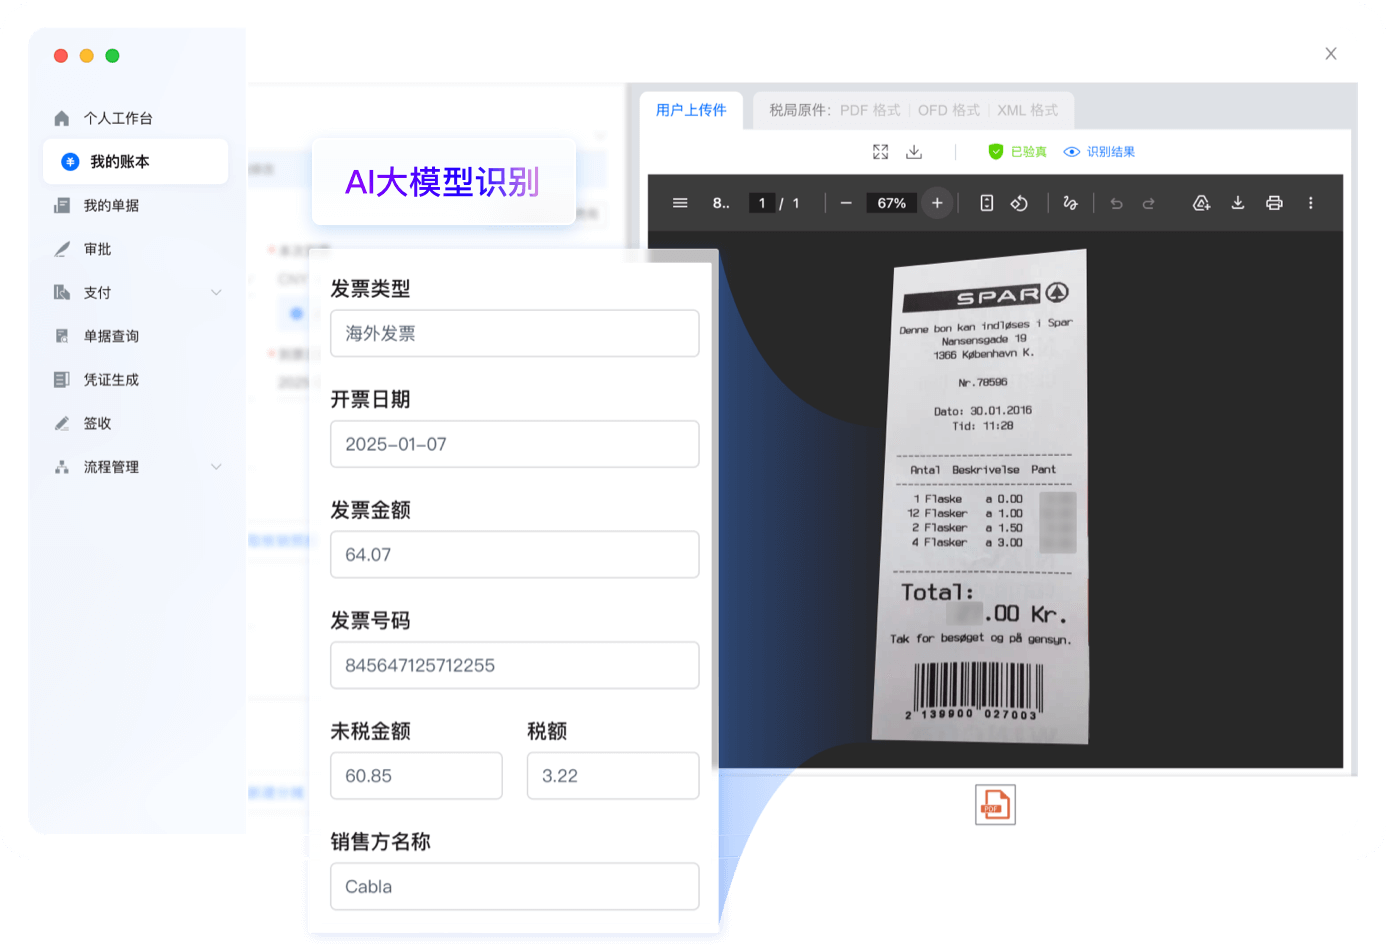
Task: Open the PDF toolbar more-options menu
Action: (1310, 203)
